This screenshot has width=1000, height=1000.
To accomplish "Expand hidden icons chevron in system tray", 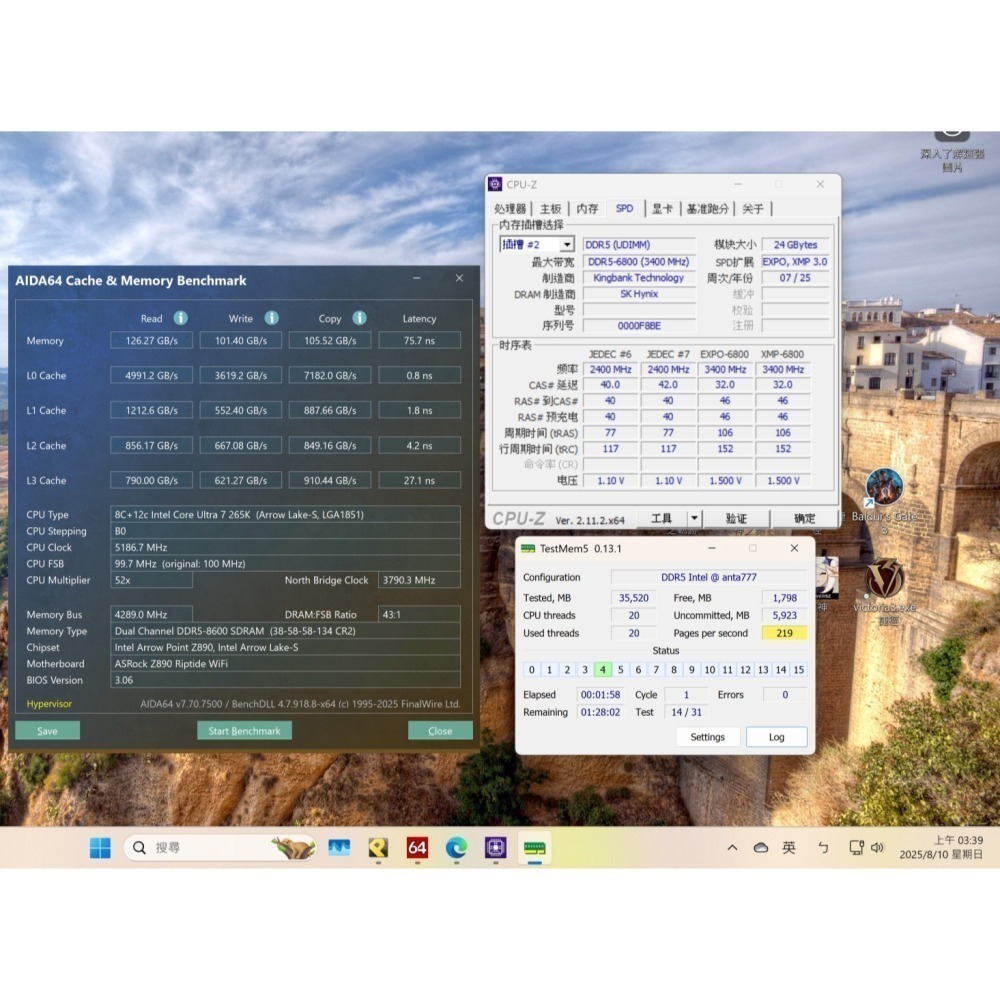I will coord(731,847).
